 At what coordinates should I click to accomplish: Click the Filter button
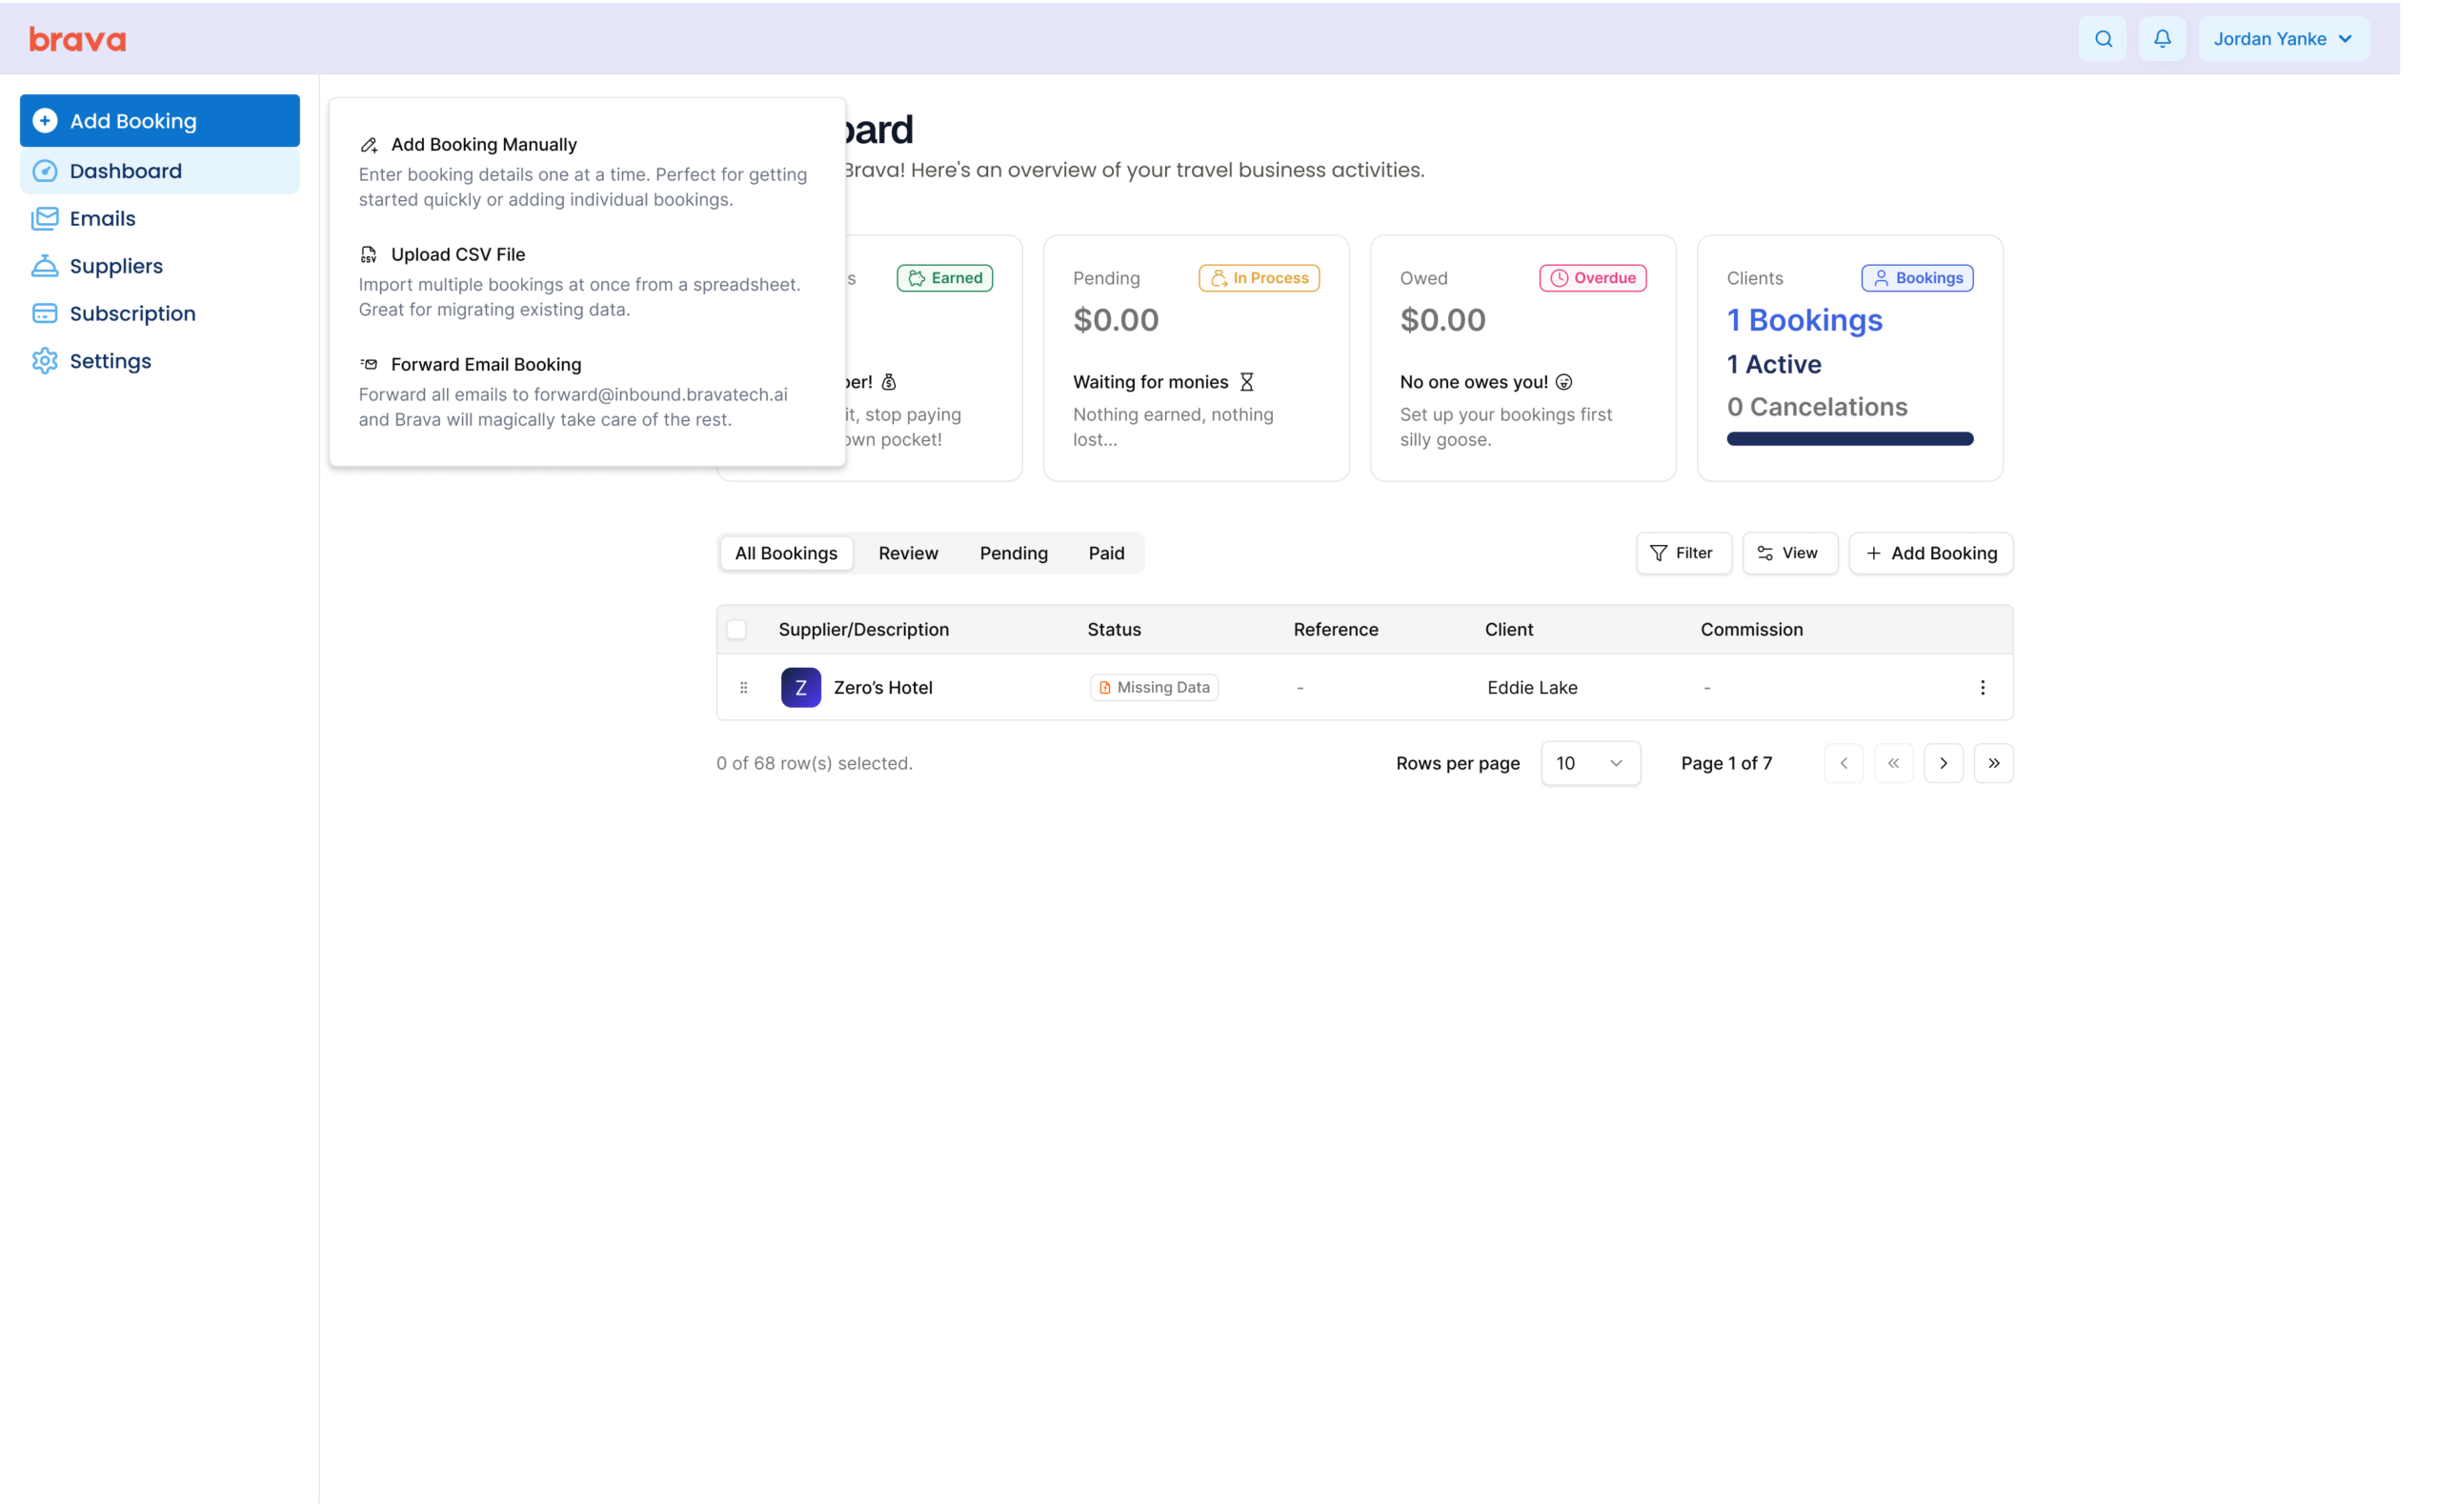1683,553
